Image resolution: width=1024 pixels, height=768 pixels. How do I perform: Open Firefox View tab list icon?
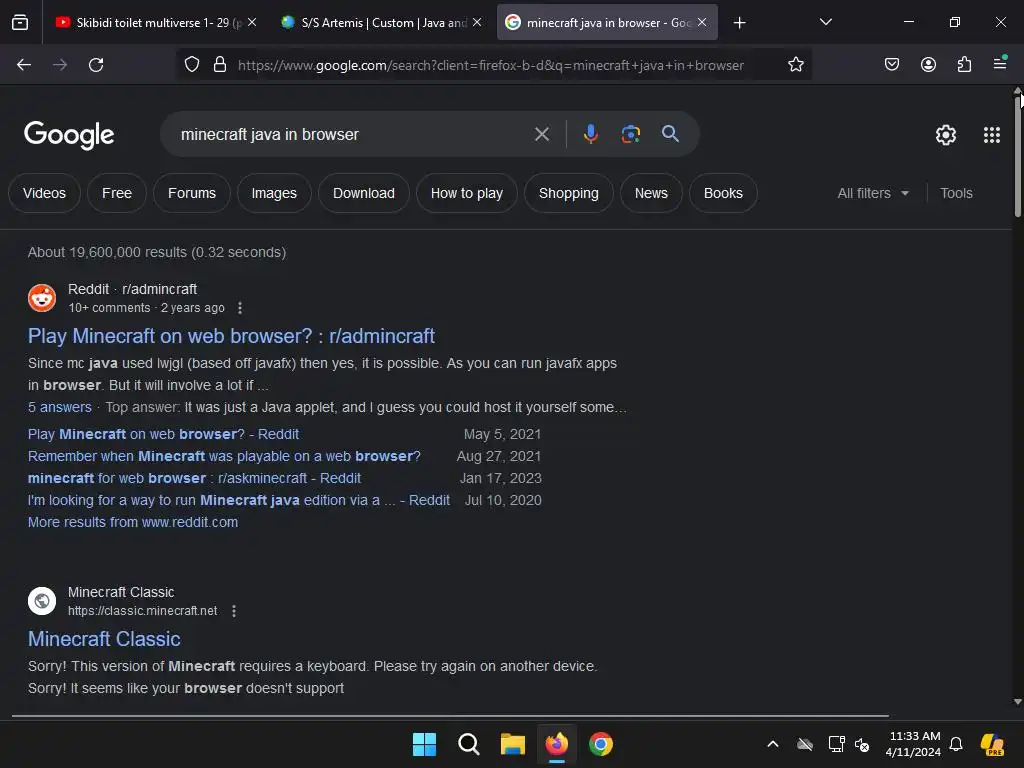tap(20, 23)
